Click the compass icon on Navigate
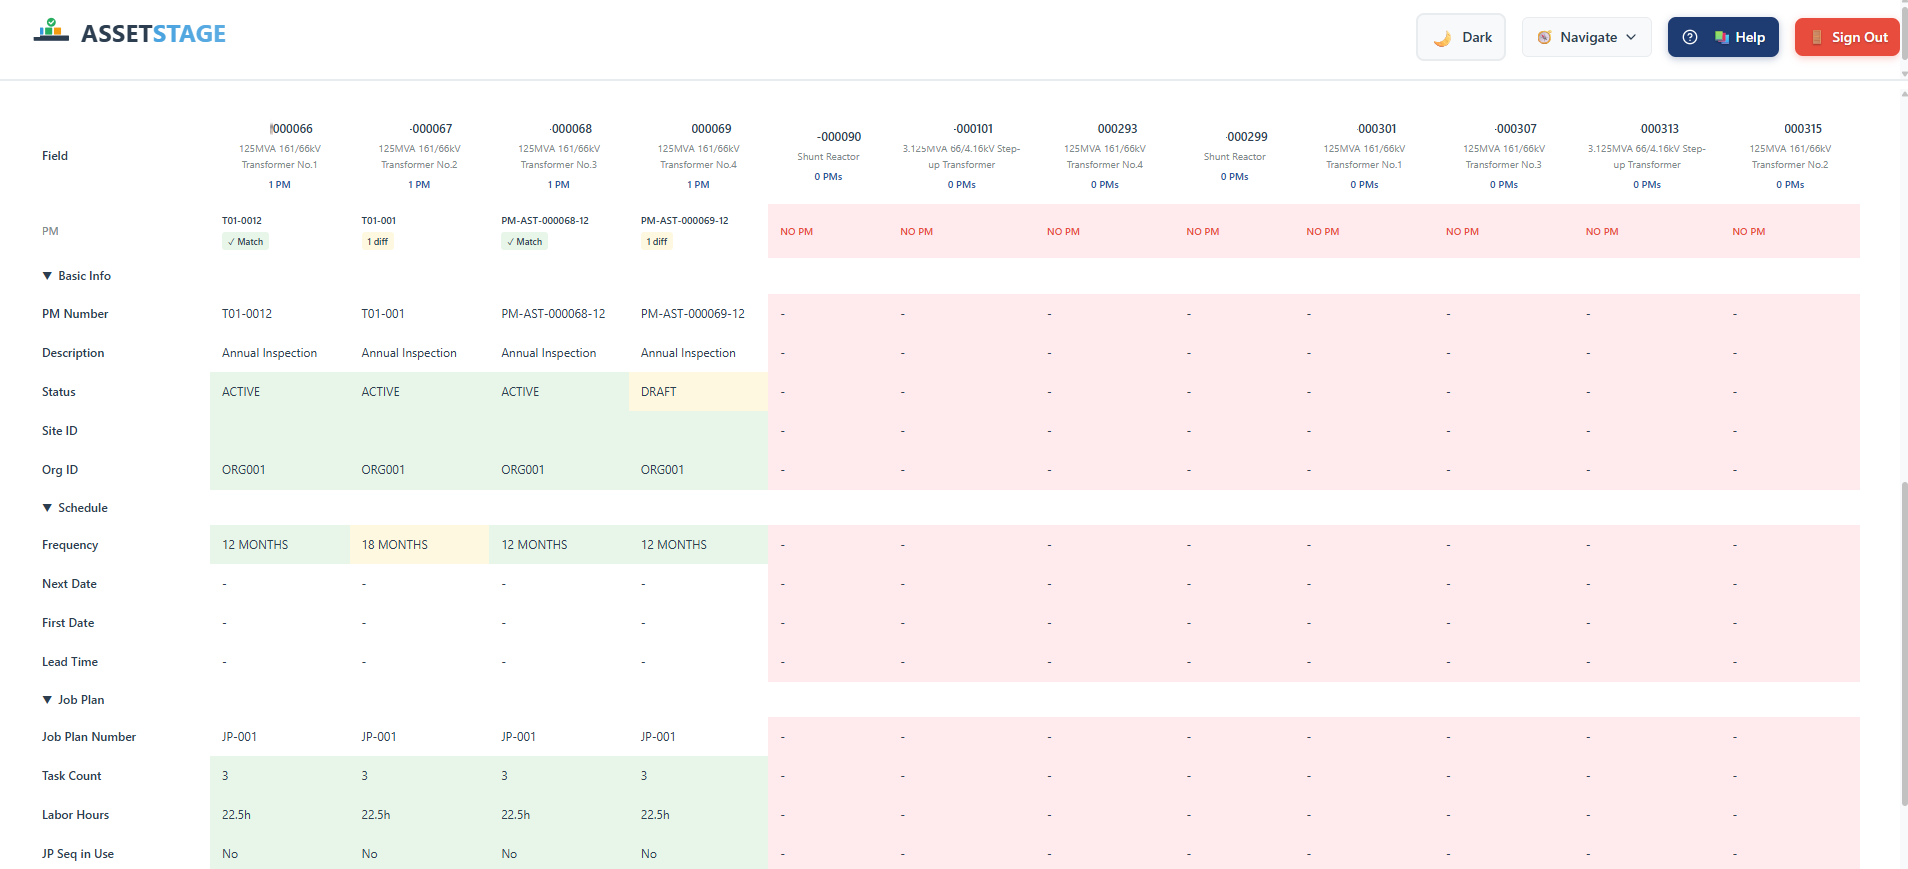The height and width of the screenshot is (869, 1908). [x=1544, y=38]
